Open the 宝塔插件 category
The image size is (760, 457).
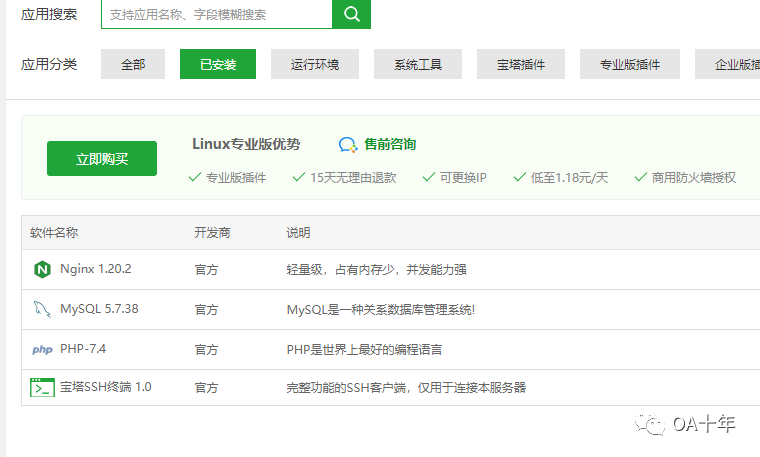521,64
